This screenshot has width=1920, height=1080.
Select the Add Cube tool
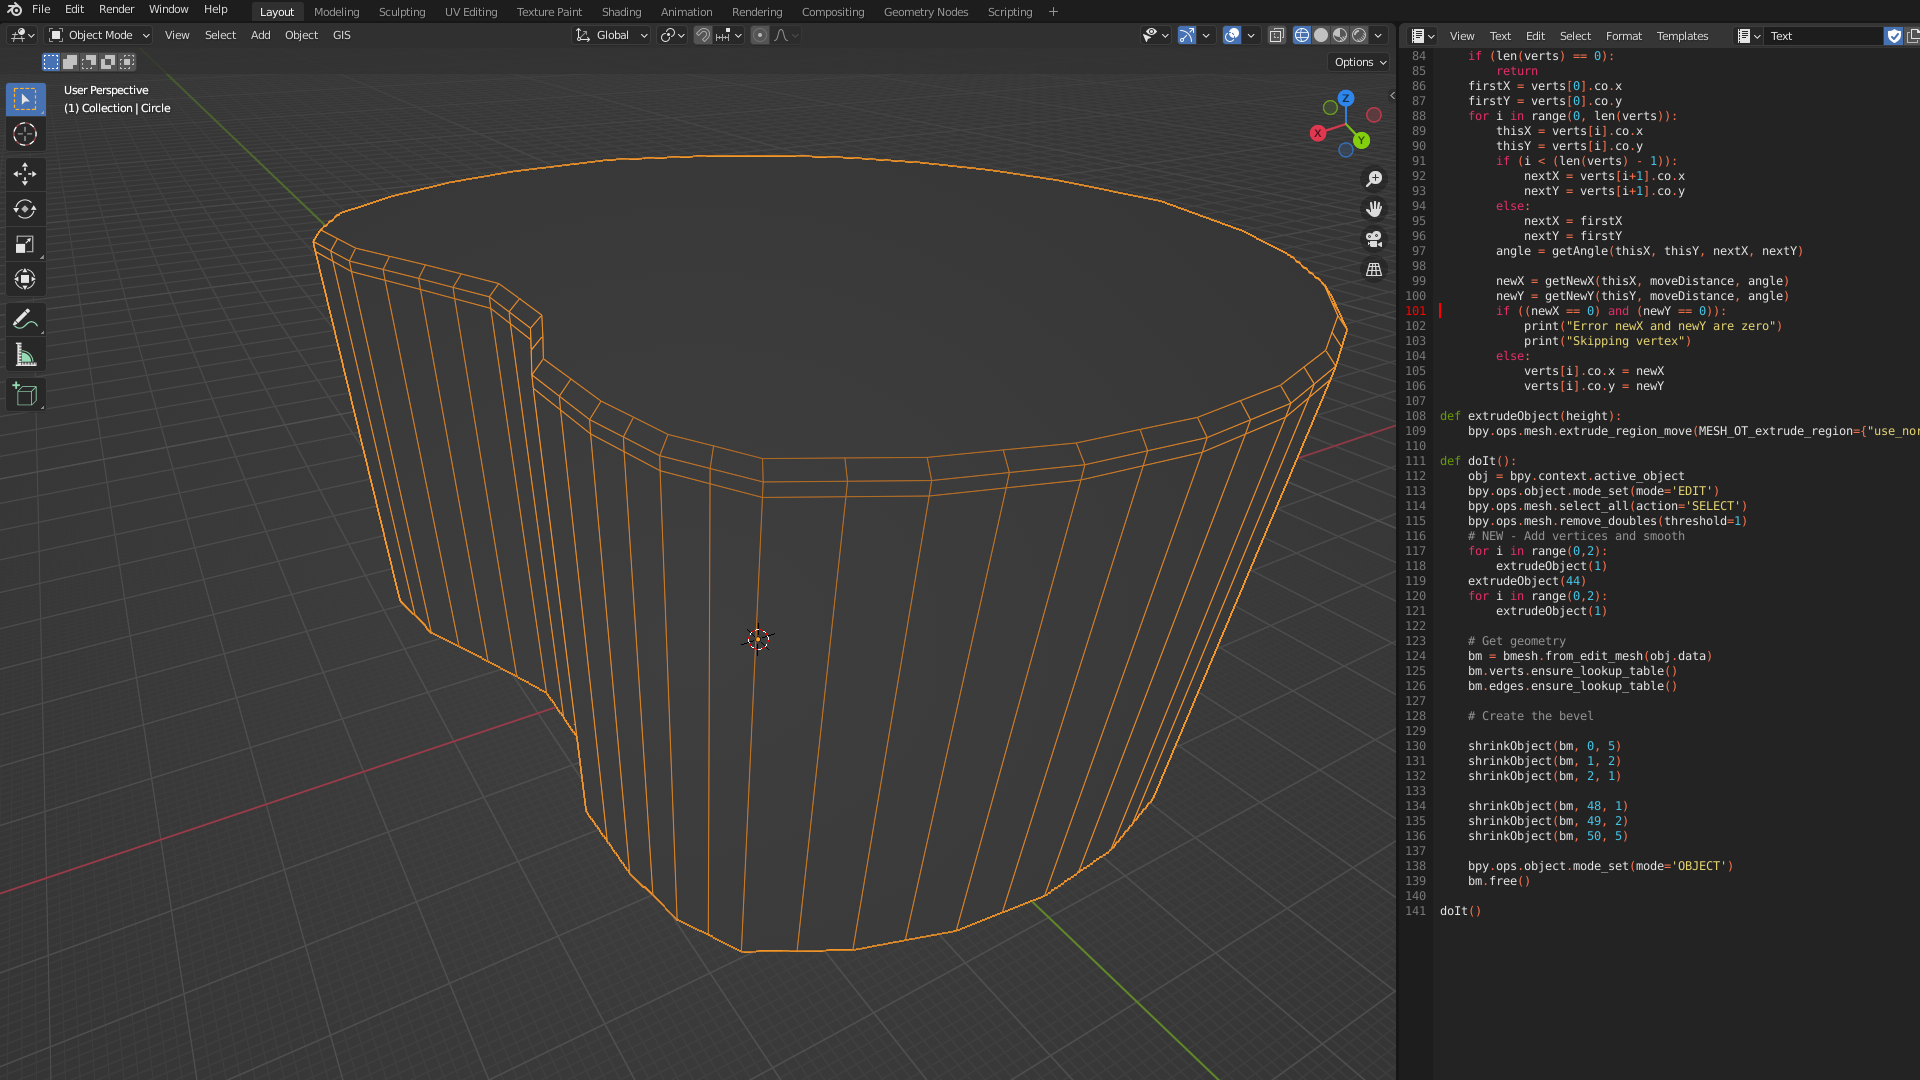click(x=25, y=395)
